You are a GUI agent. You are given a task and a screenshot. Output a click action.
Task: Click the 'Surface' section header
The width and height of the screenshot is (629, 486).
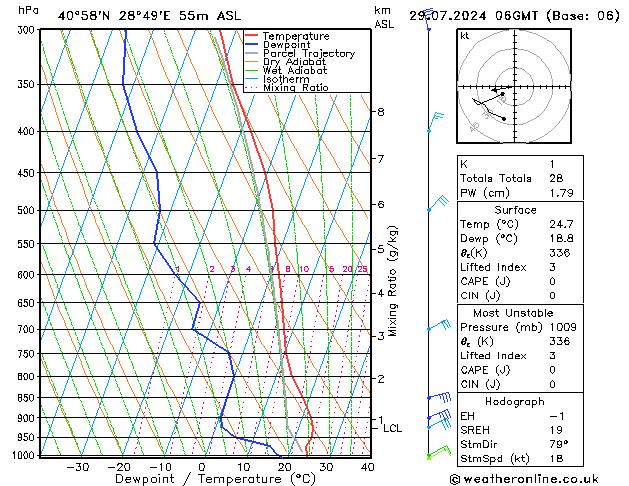click(515, 210)
